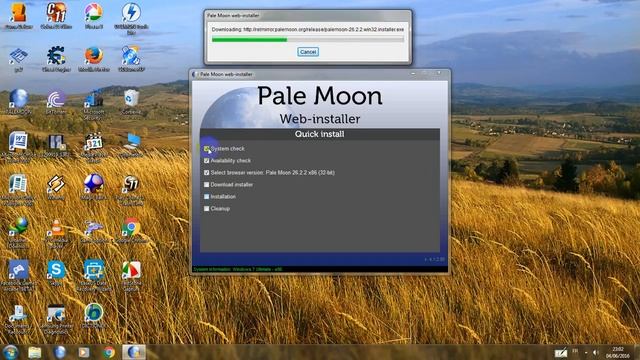Open the Winamp desktop shortcut

(56, 187)
